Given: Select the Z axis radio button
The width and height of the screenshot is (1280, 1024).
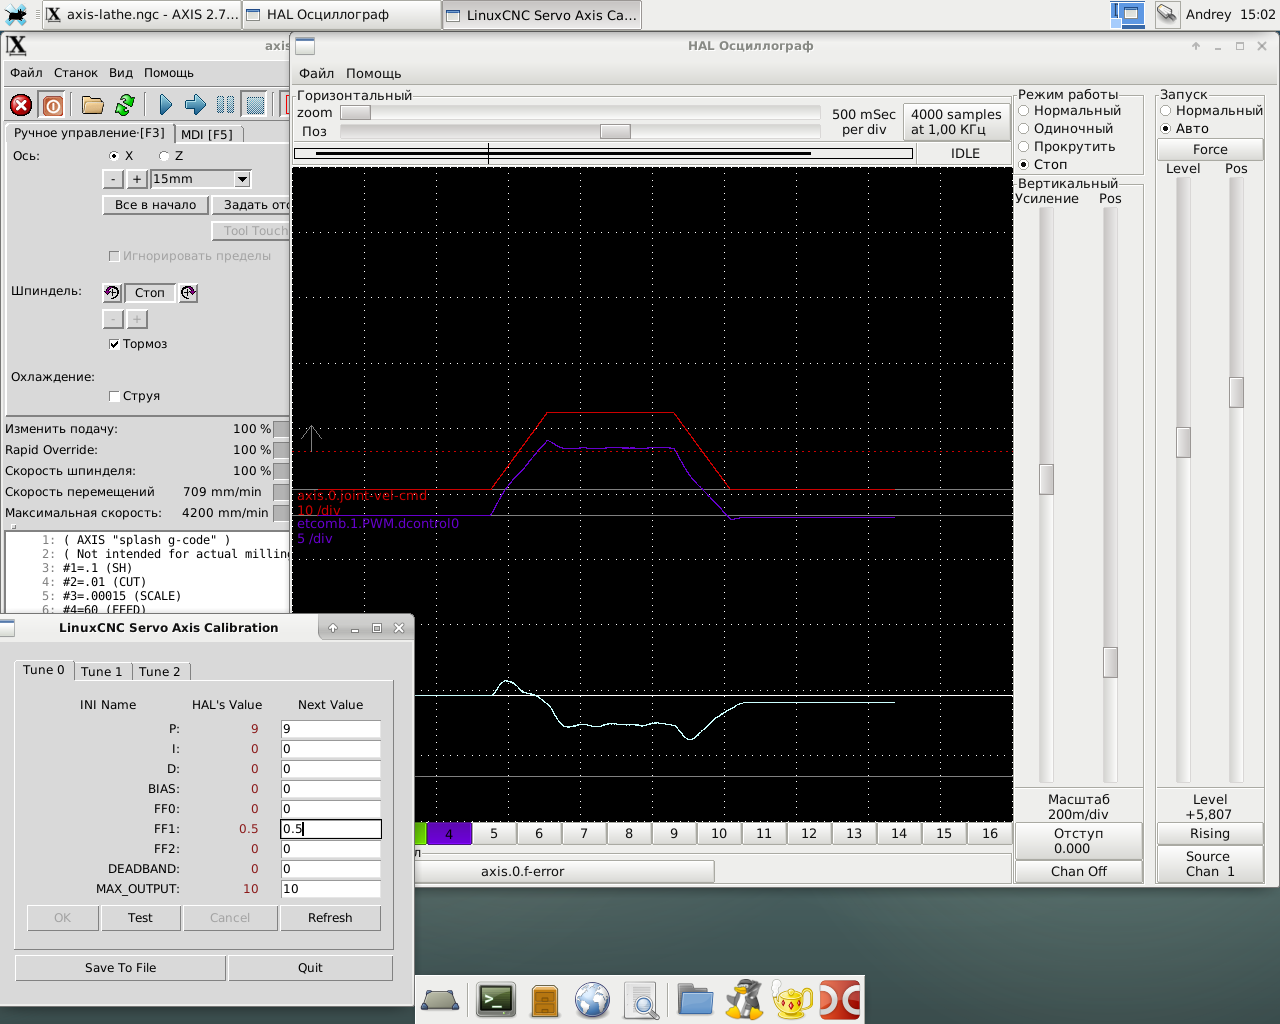Looking at the screenshot, I should (x=164, y=156).
